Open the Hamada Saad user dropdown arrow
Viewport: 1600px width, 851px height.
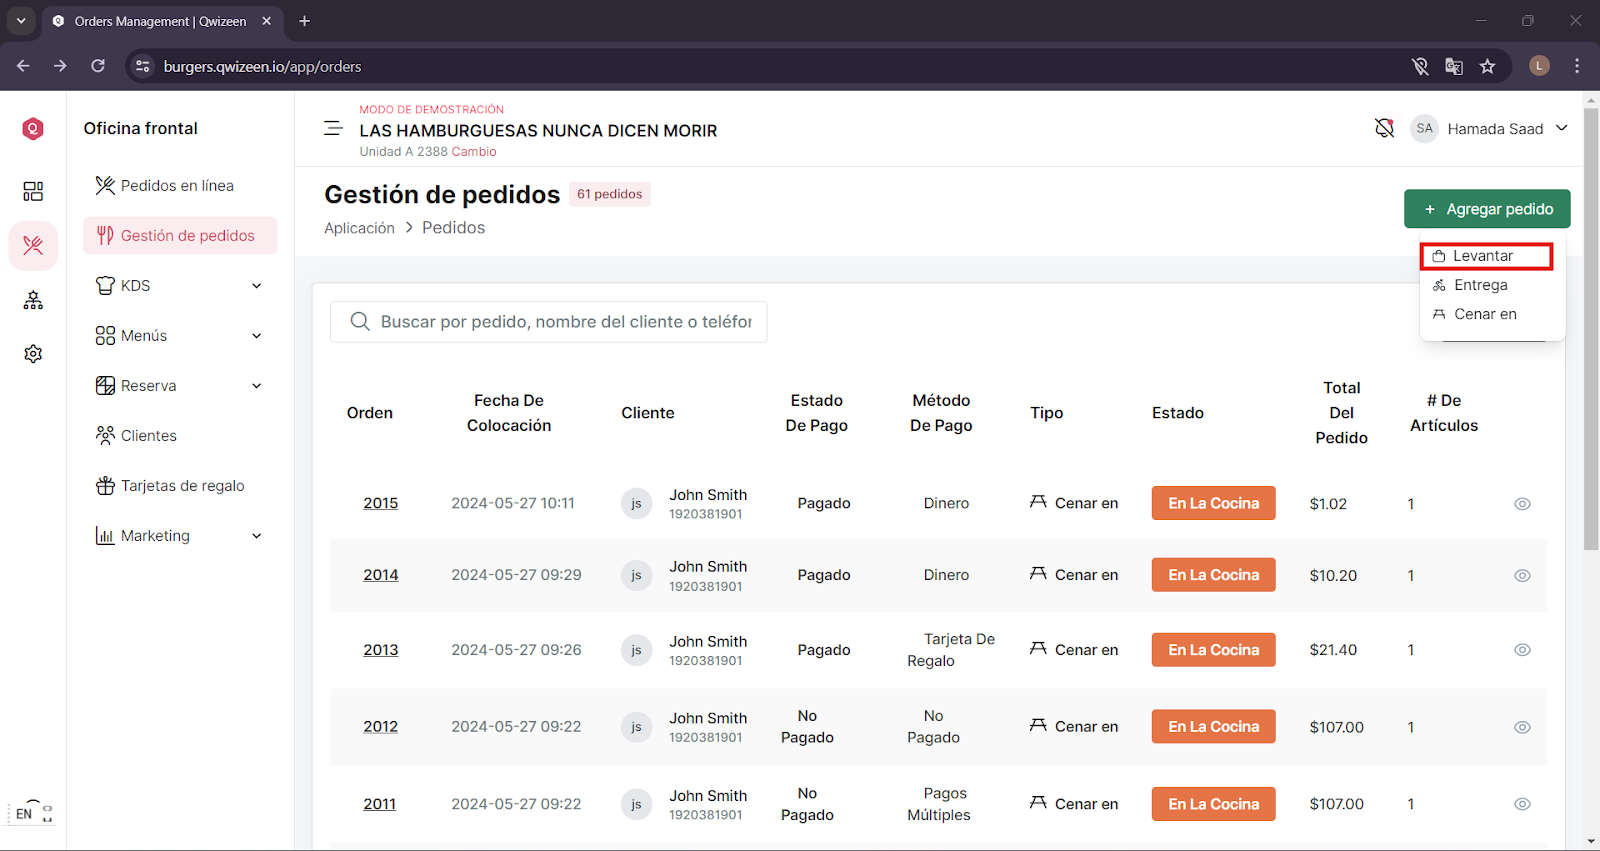pos(1562,128)
